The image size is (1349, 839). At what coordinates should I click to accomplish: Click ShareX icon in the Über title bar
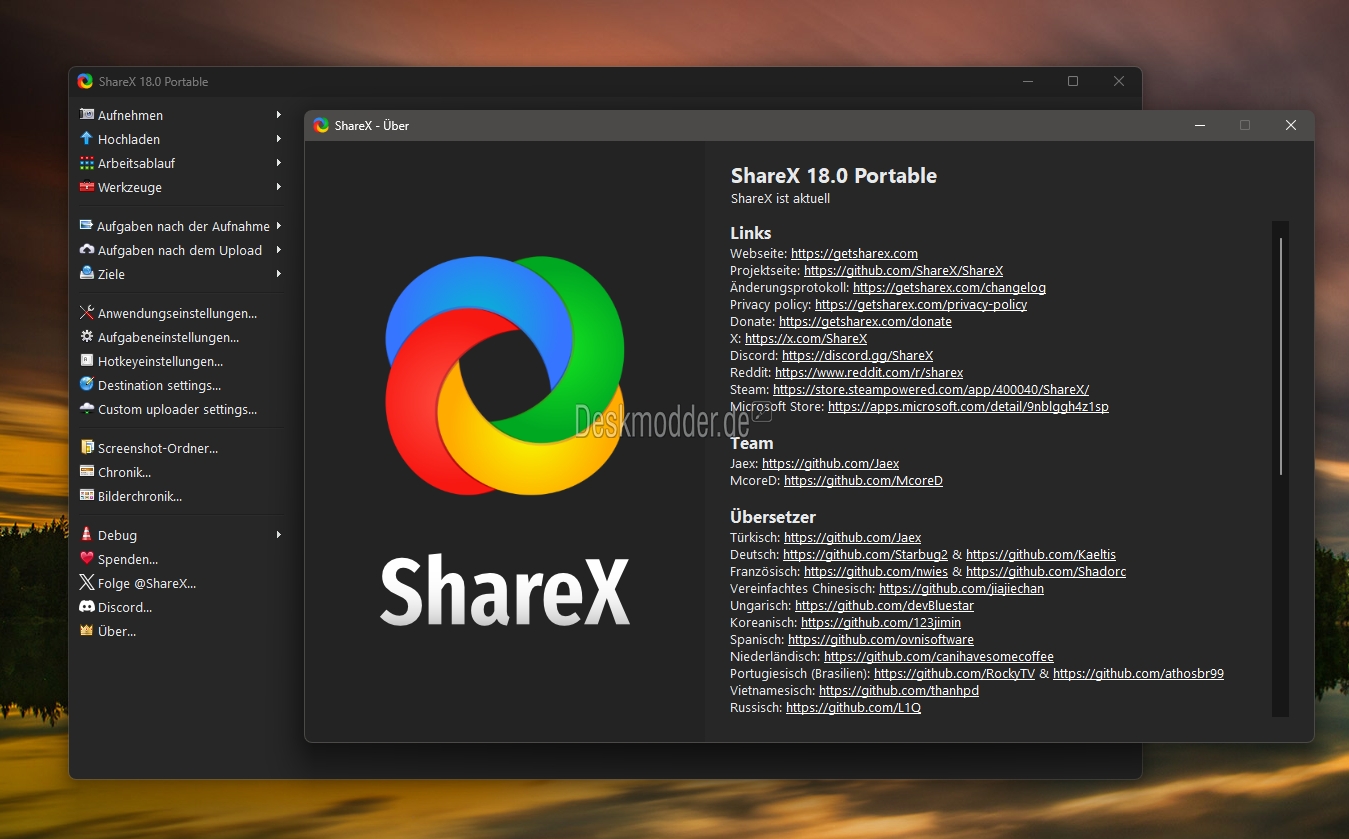click(321, 125)
